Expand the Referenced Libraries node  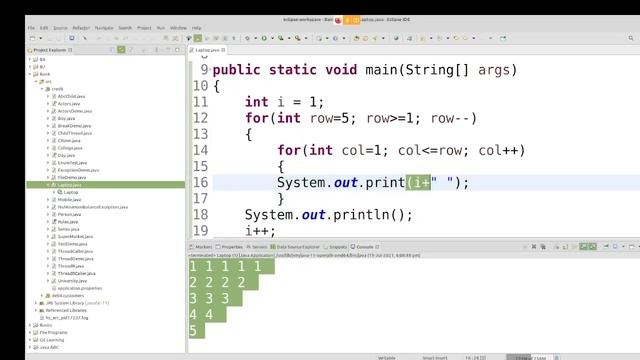(36, 310)
